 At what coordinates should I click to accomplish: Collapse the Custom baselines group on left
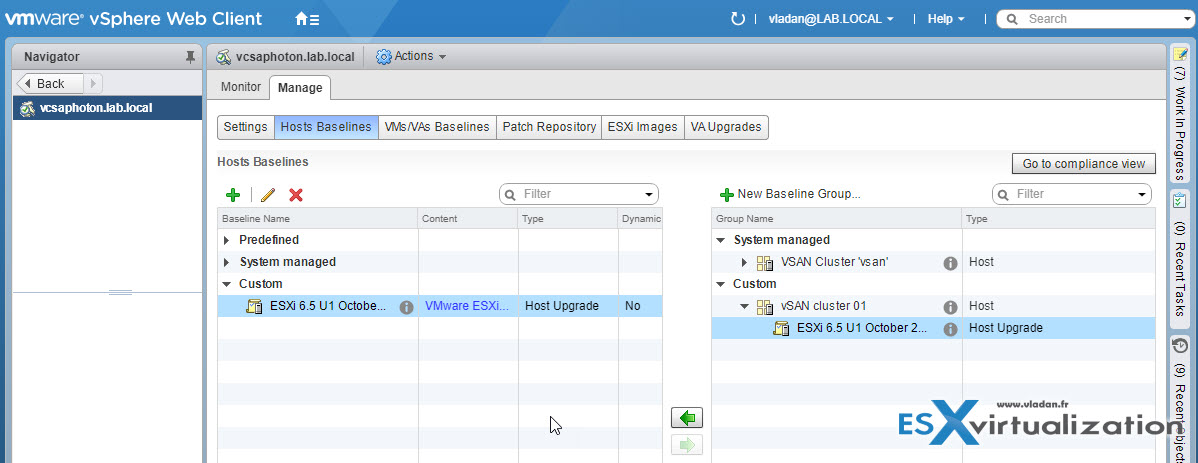point(227,284)
